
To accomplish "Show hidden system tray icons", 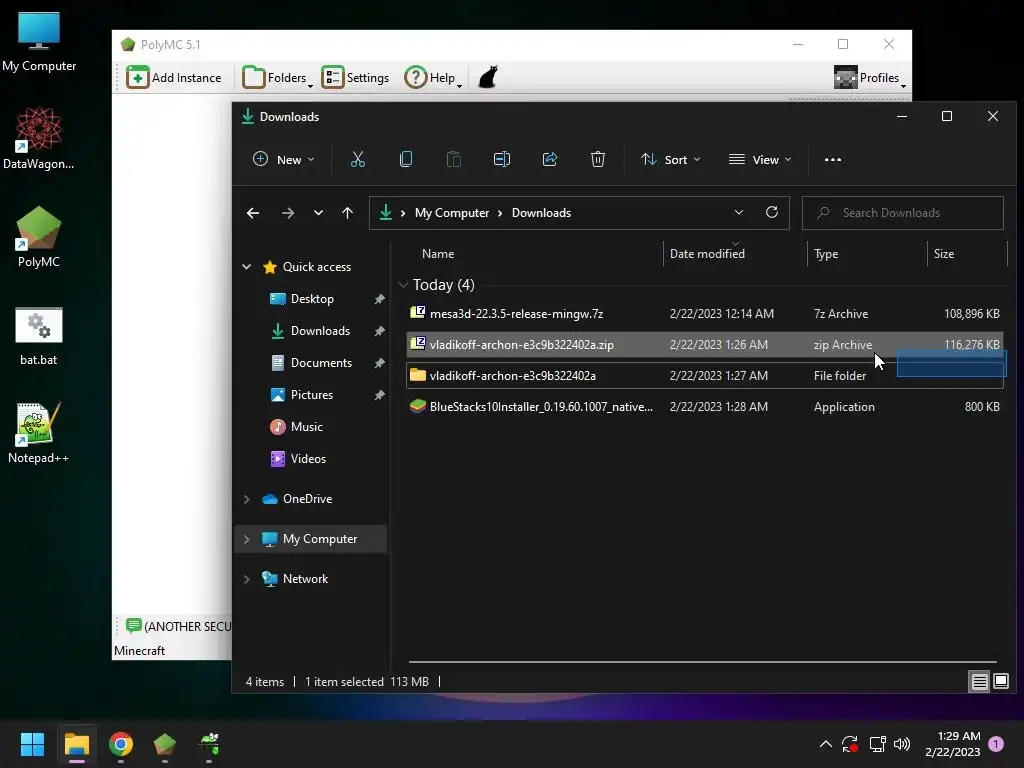I will [x=825, y=744].
